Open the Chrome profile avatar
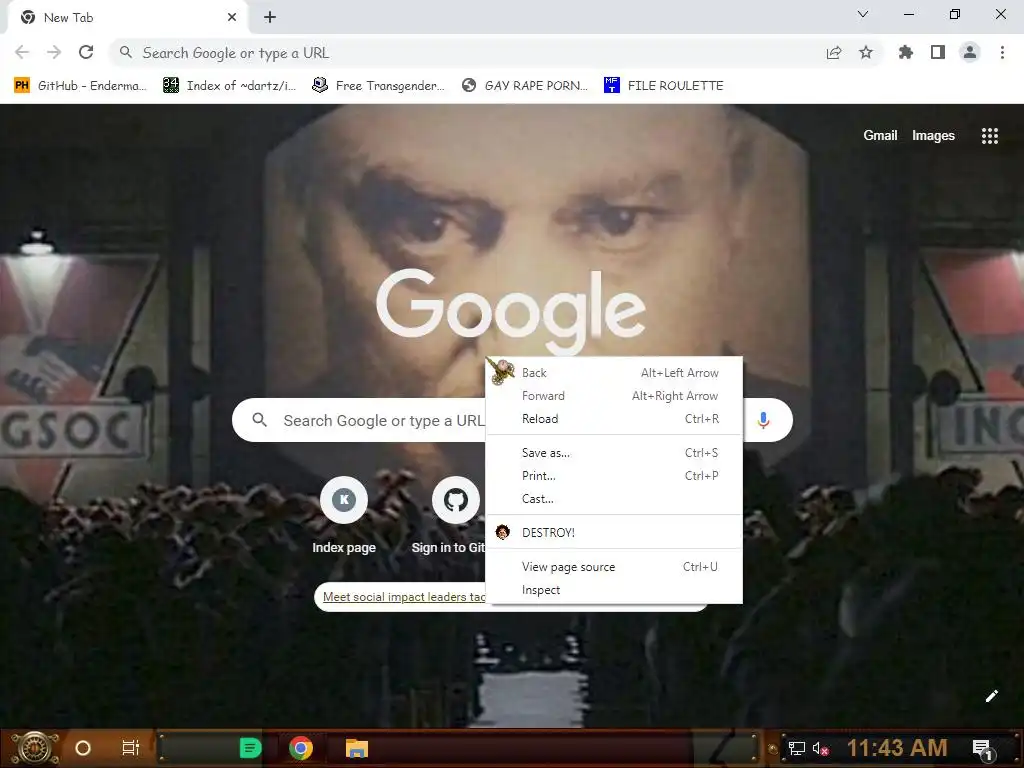The image size is (1024, 768). [x=970, y=52]
